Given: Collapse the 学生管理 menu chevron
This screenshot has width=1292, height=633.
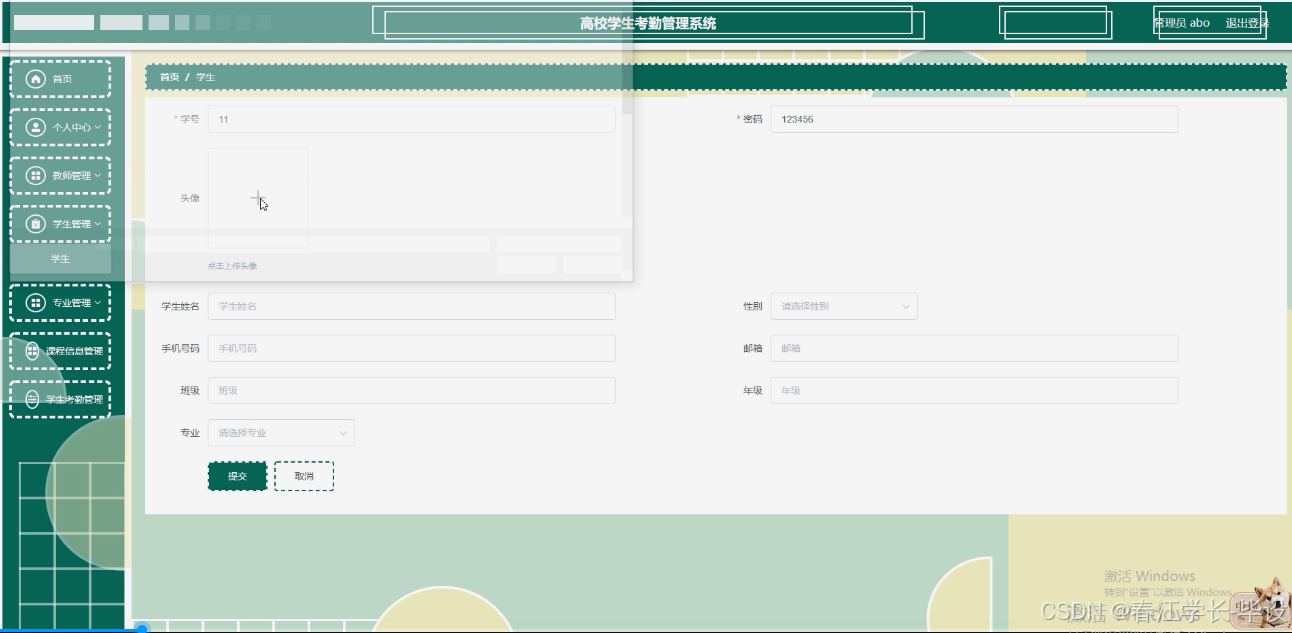Looking at the screenshot, I should pyautogui.click(x=97, y=224).
